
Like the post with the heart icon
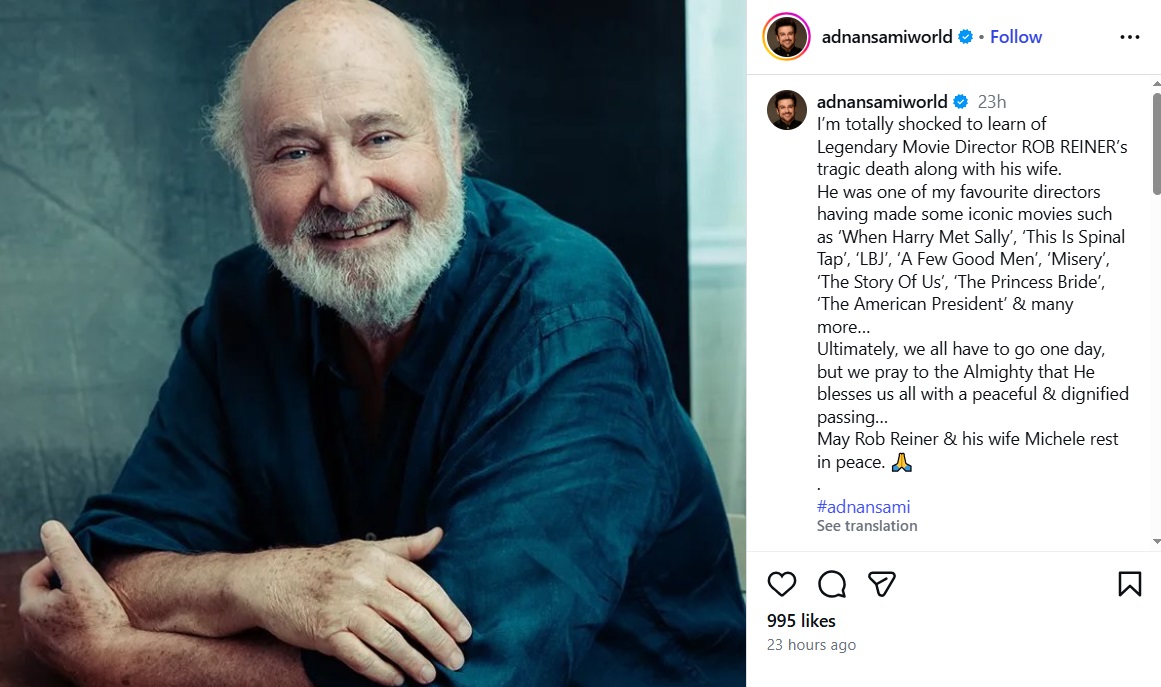[x=782, y=584]
